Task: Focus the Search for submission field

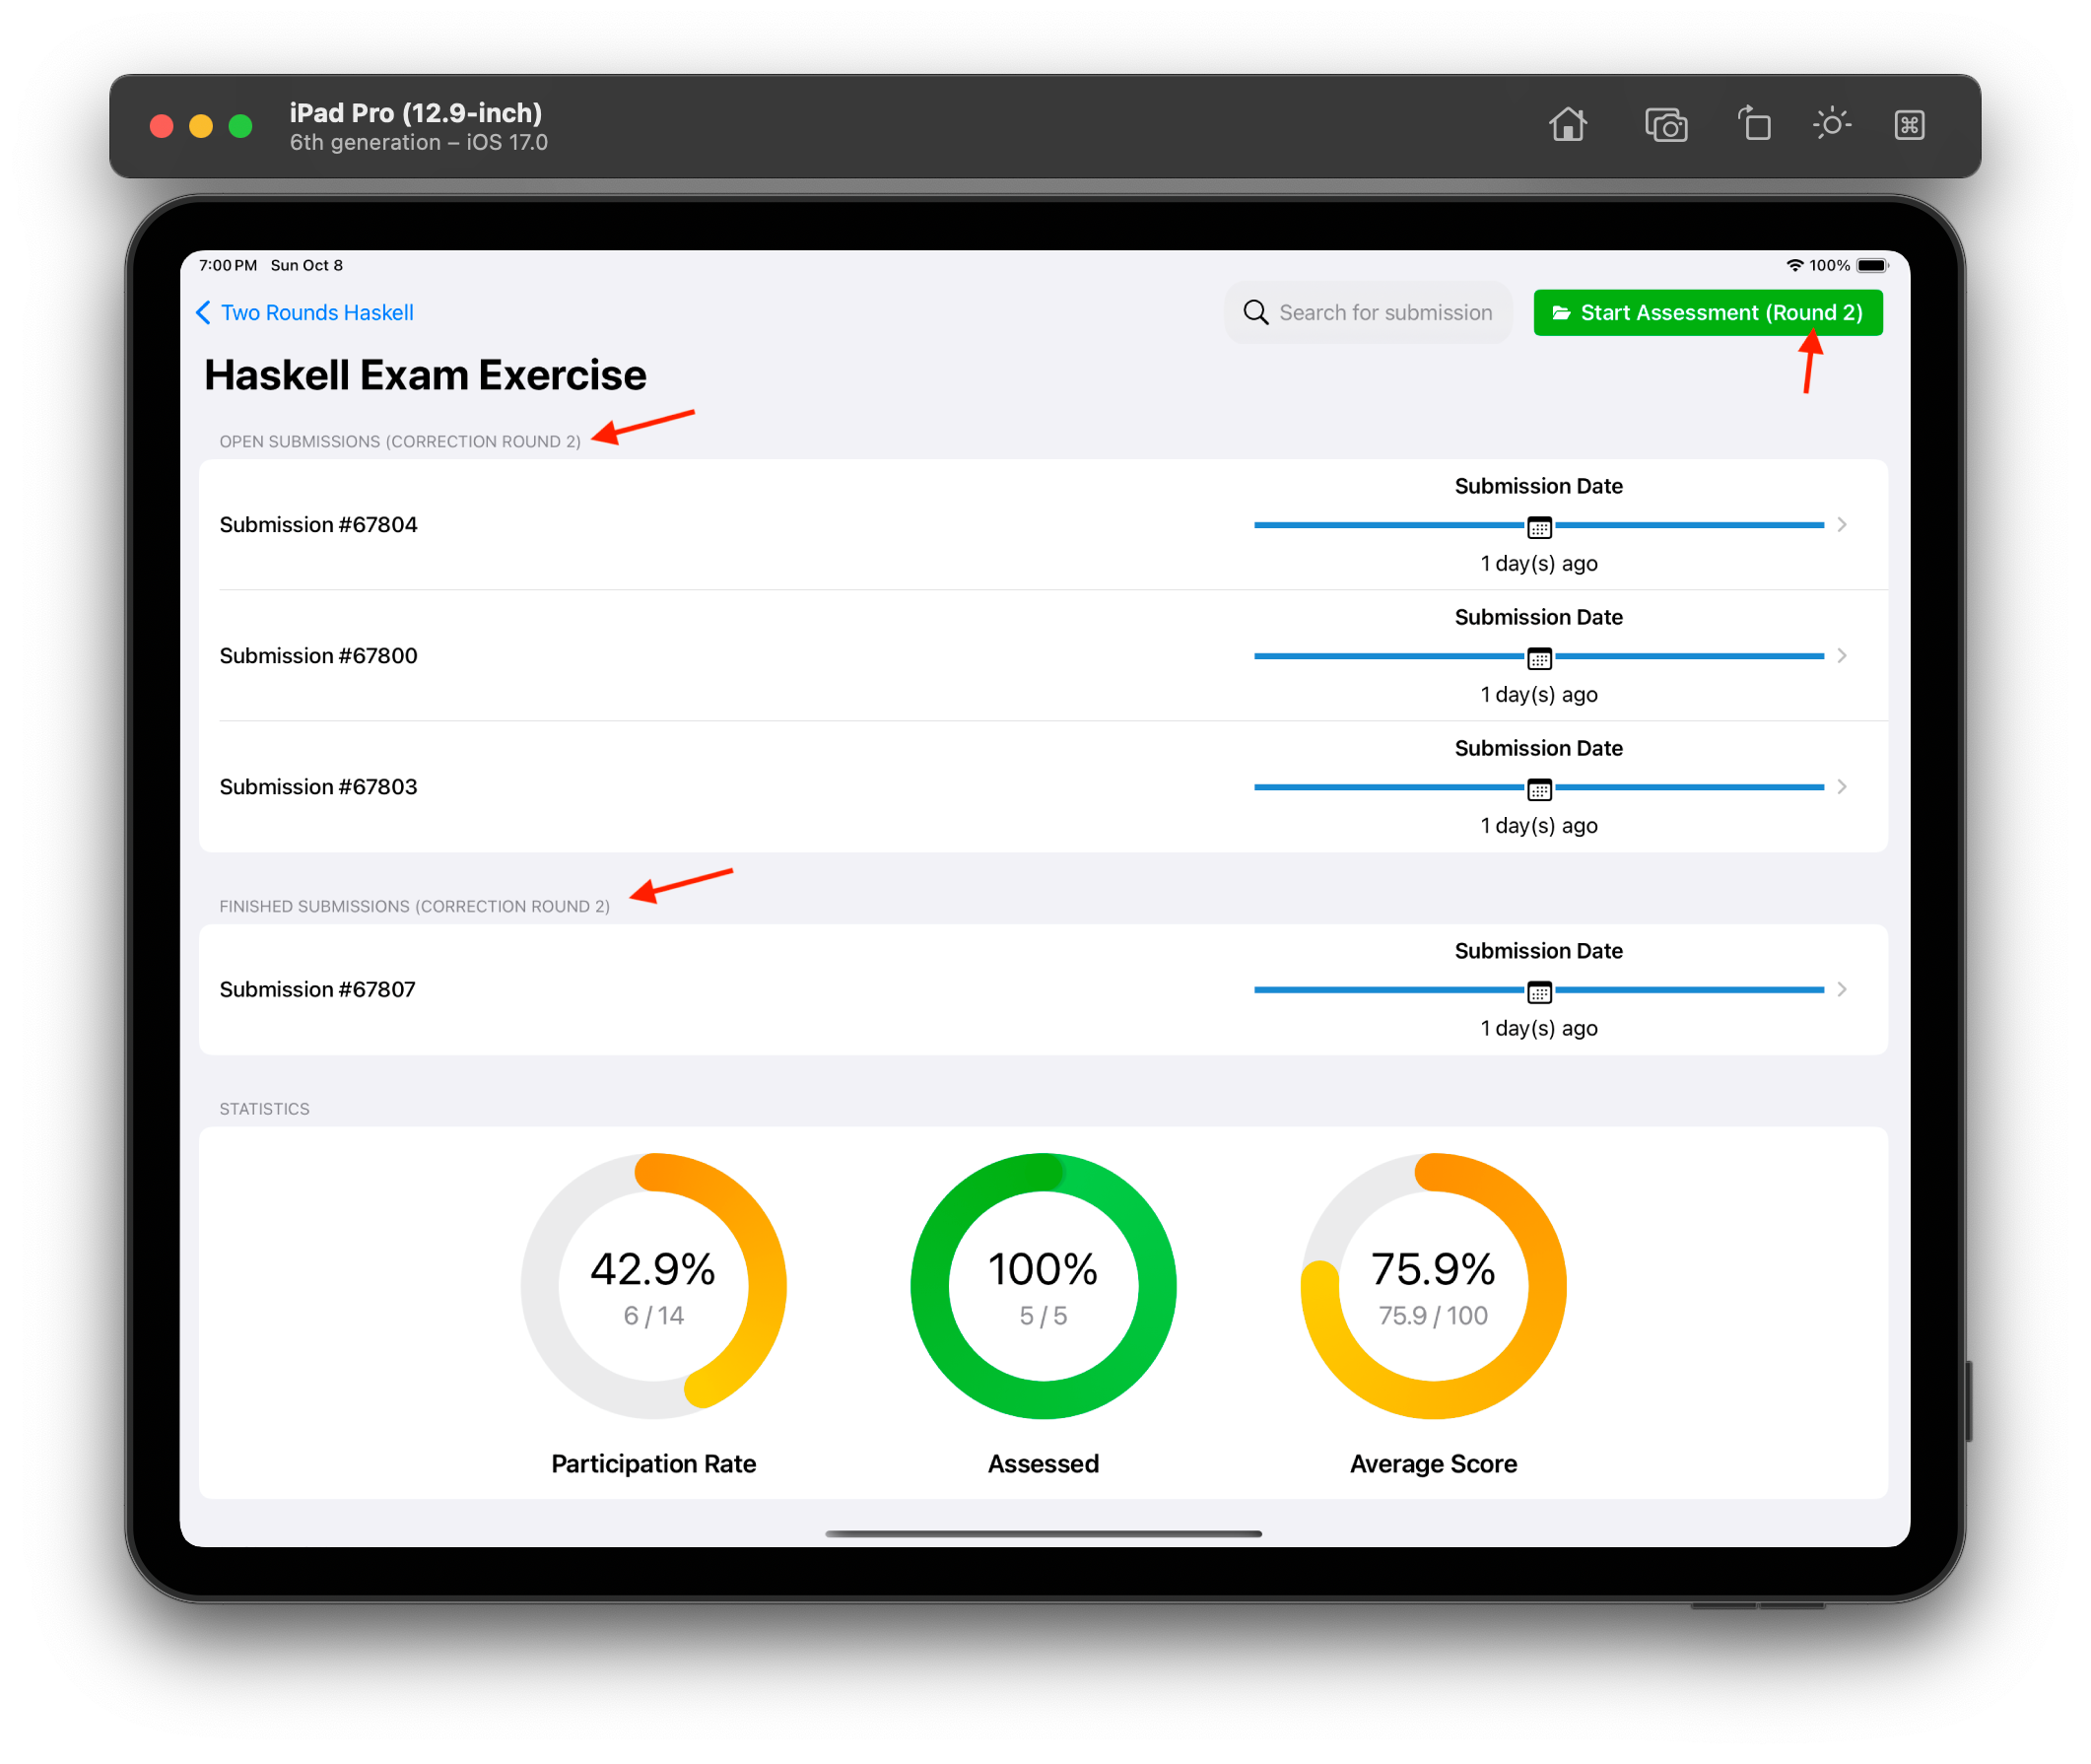Action: click(x=1367, y=312)
